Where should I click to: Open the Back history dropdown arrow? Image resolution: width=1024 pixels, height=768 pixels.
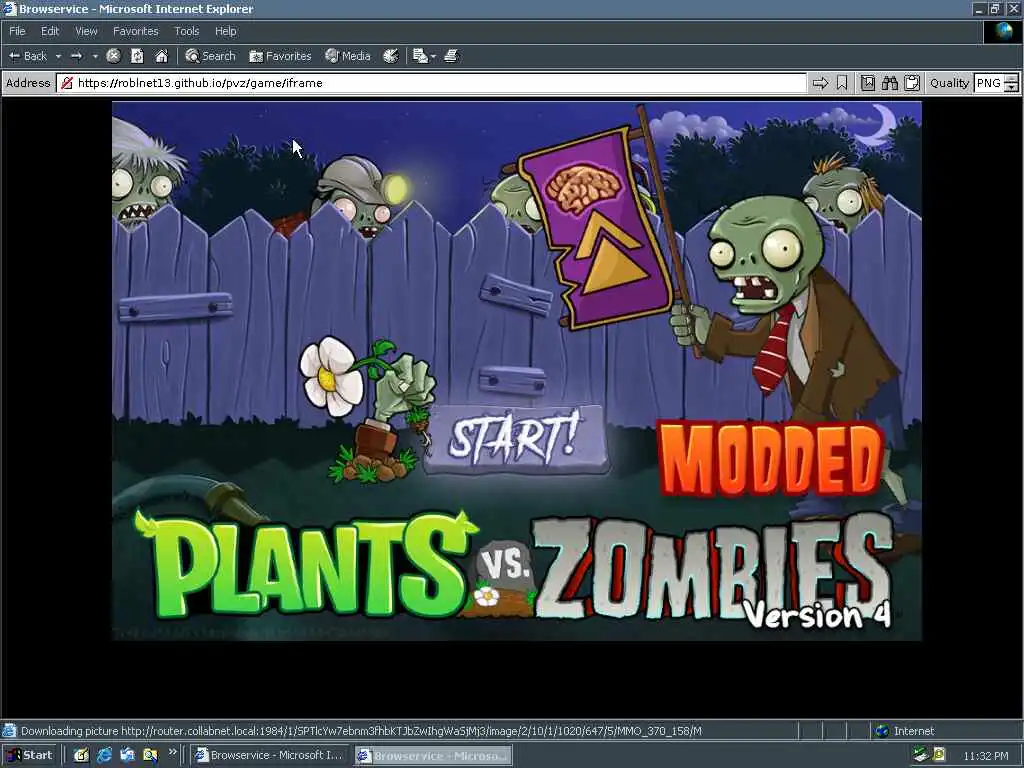tap(58, 57)
